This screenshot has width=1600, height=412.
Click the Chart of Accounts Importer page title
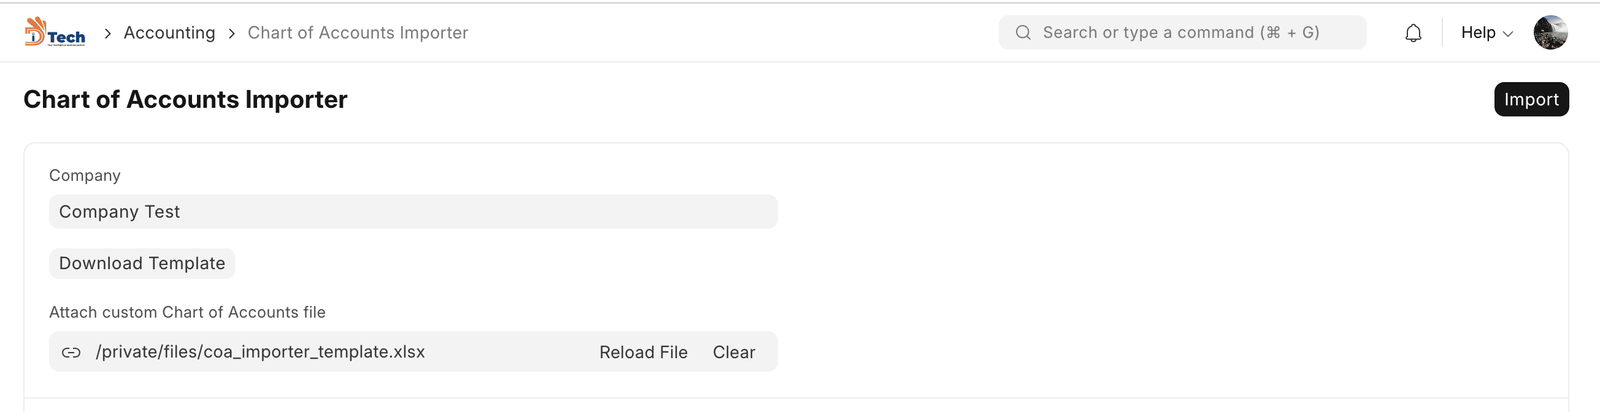(185, 99)
